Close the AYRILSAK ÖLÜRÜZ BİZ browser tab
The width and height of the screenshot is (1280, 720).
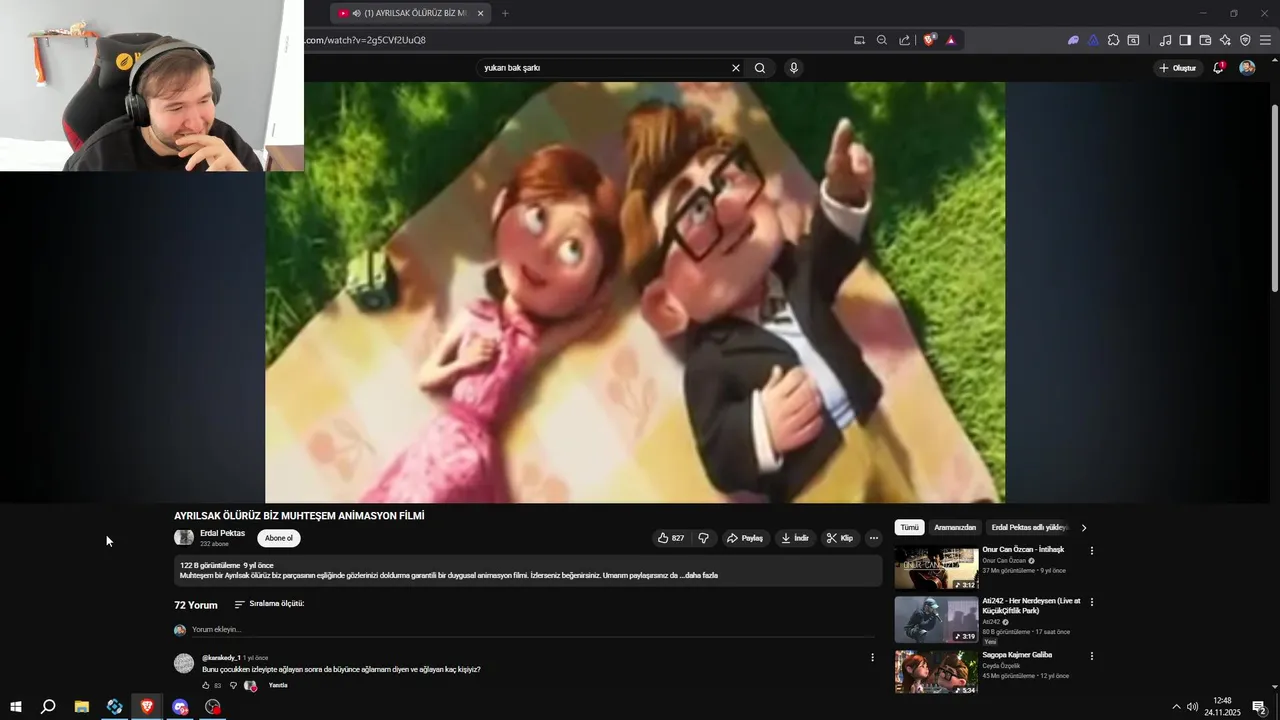pos(480,14)
